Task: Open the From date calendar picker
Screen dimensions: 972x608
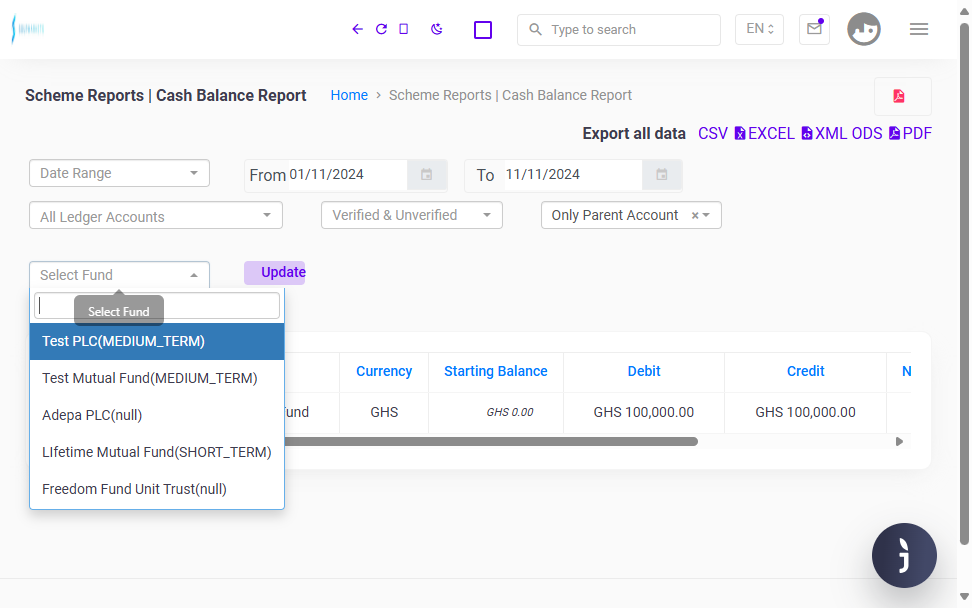Action: click(426, 175)
